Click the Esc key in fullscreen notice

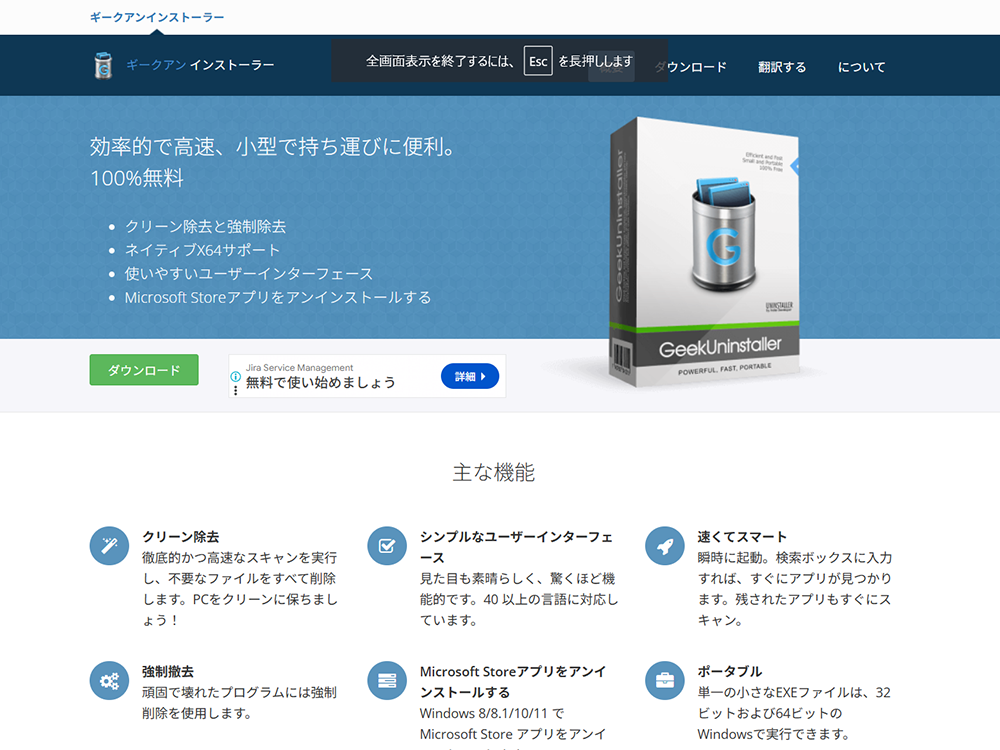pyautogui.click(x=538, y=61)
